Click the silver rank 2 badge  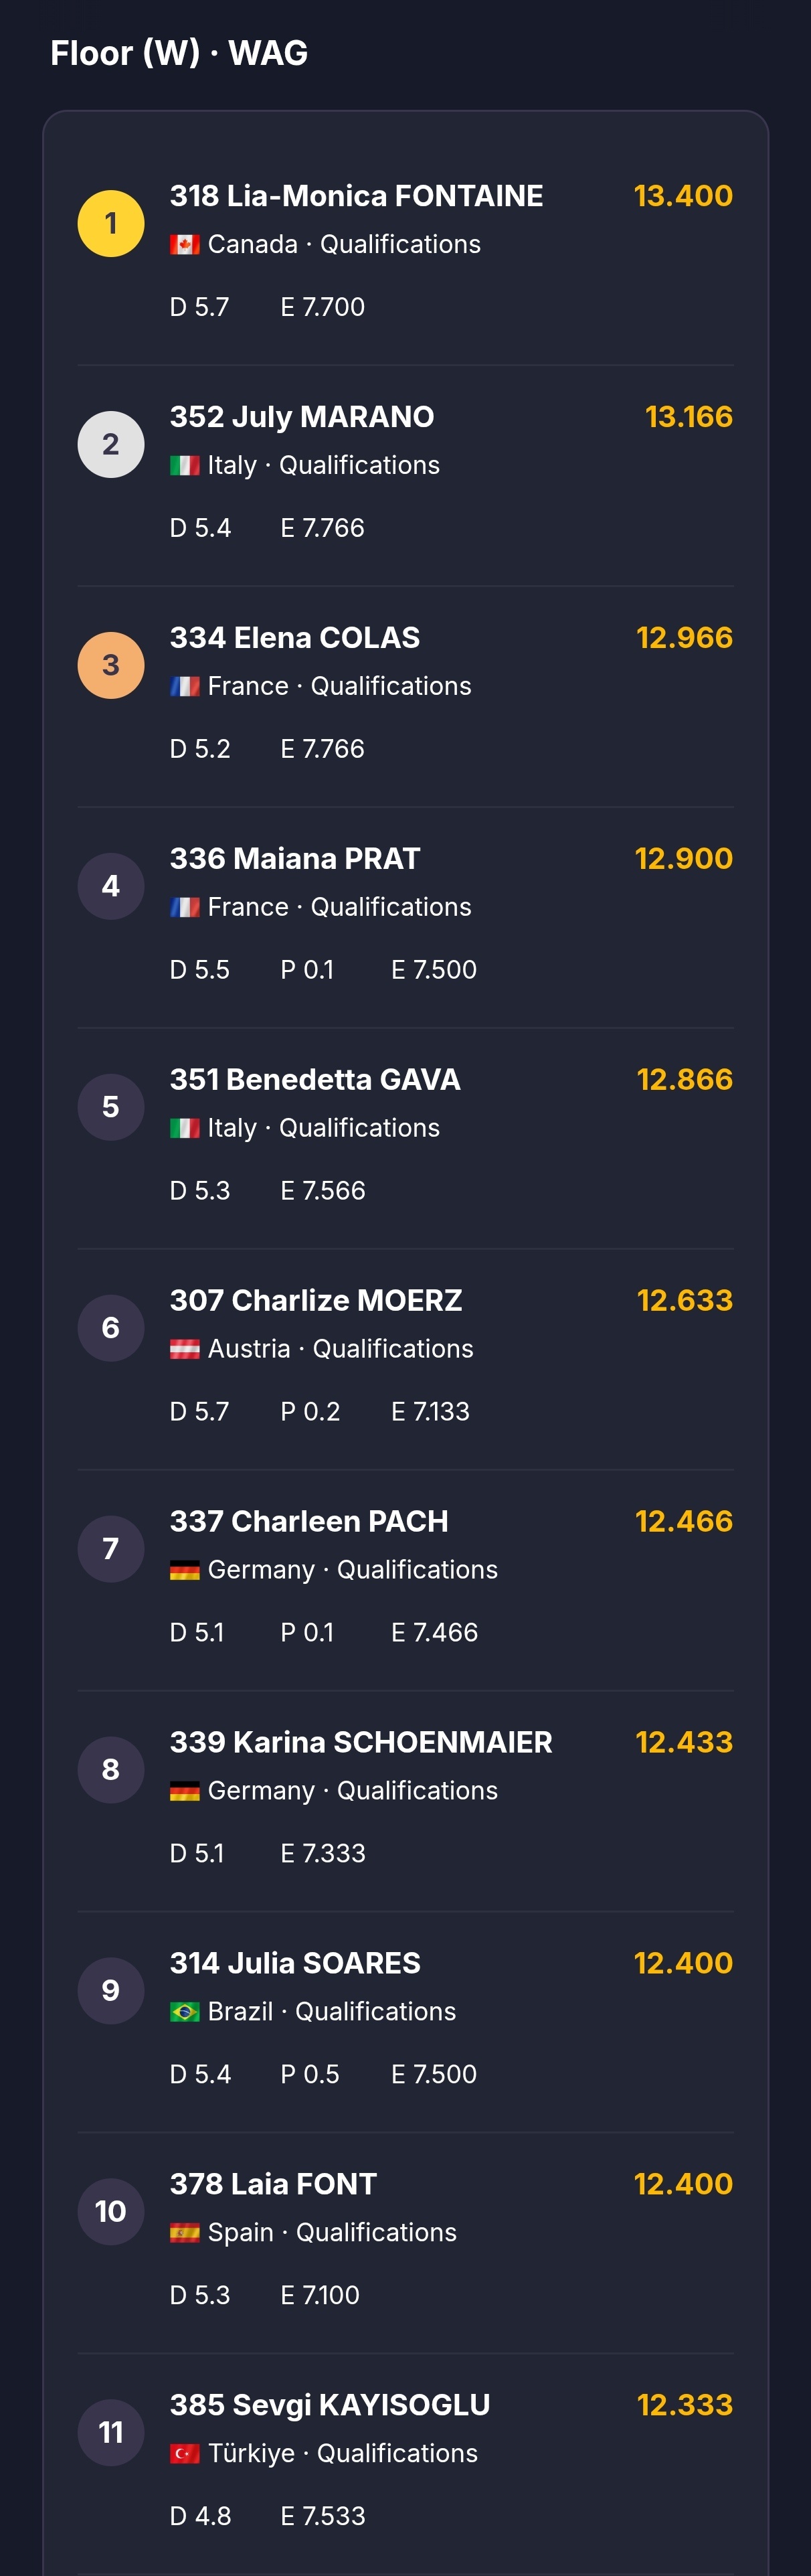point(111,444)
